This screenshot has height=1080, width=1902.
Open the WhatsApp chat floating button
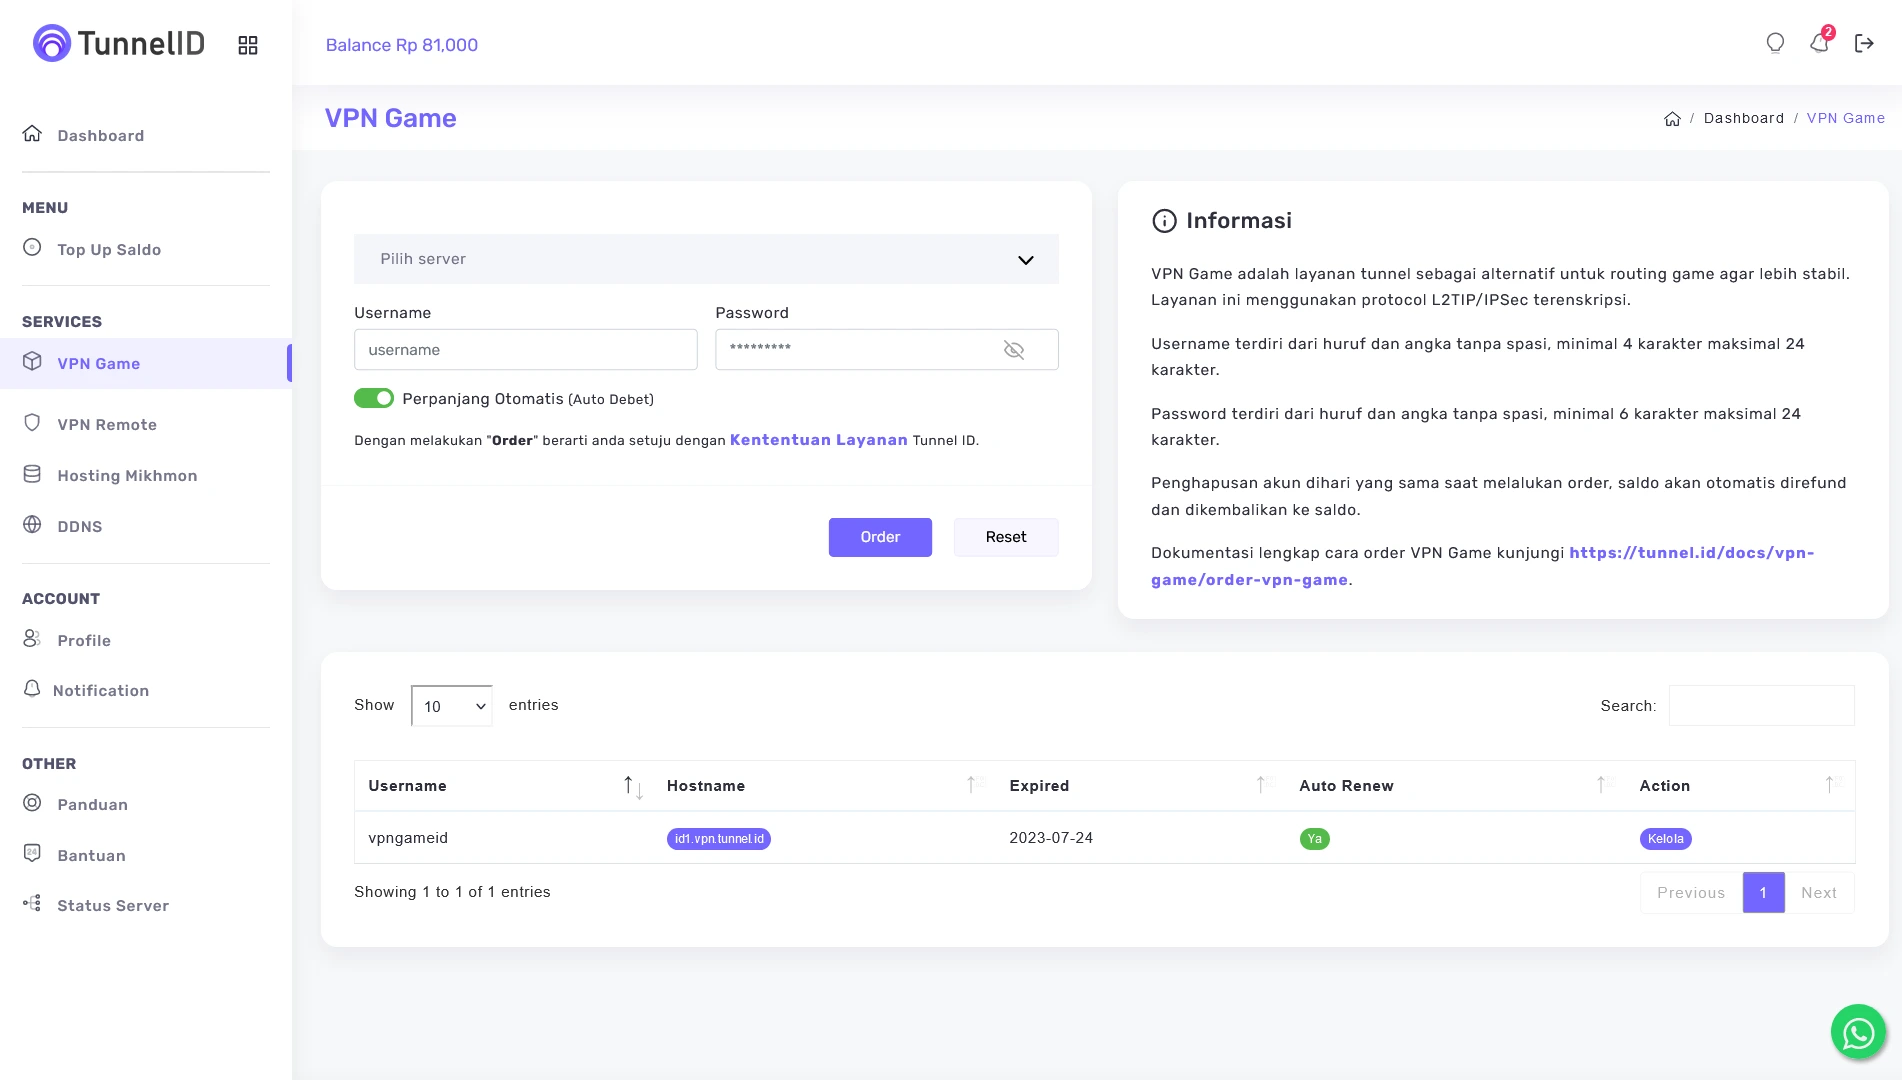tap(1858, 1032)
